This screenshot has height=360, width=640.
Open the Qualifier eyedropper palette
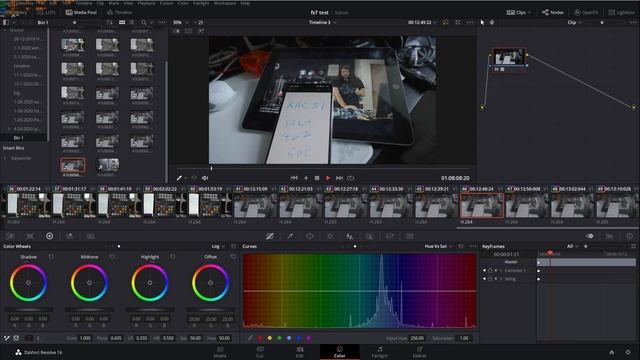point(290,236)
